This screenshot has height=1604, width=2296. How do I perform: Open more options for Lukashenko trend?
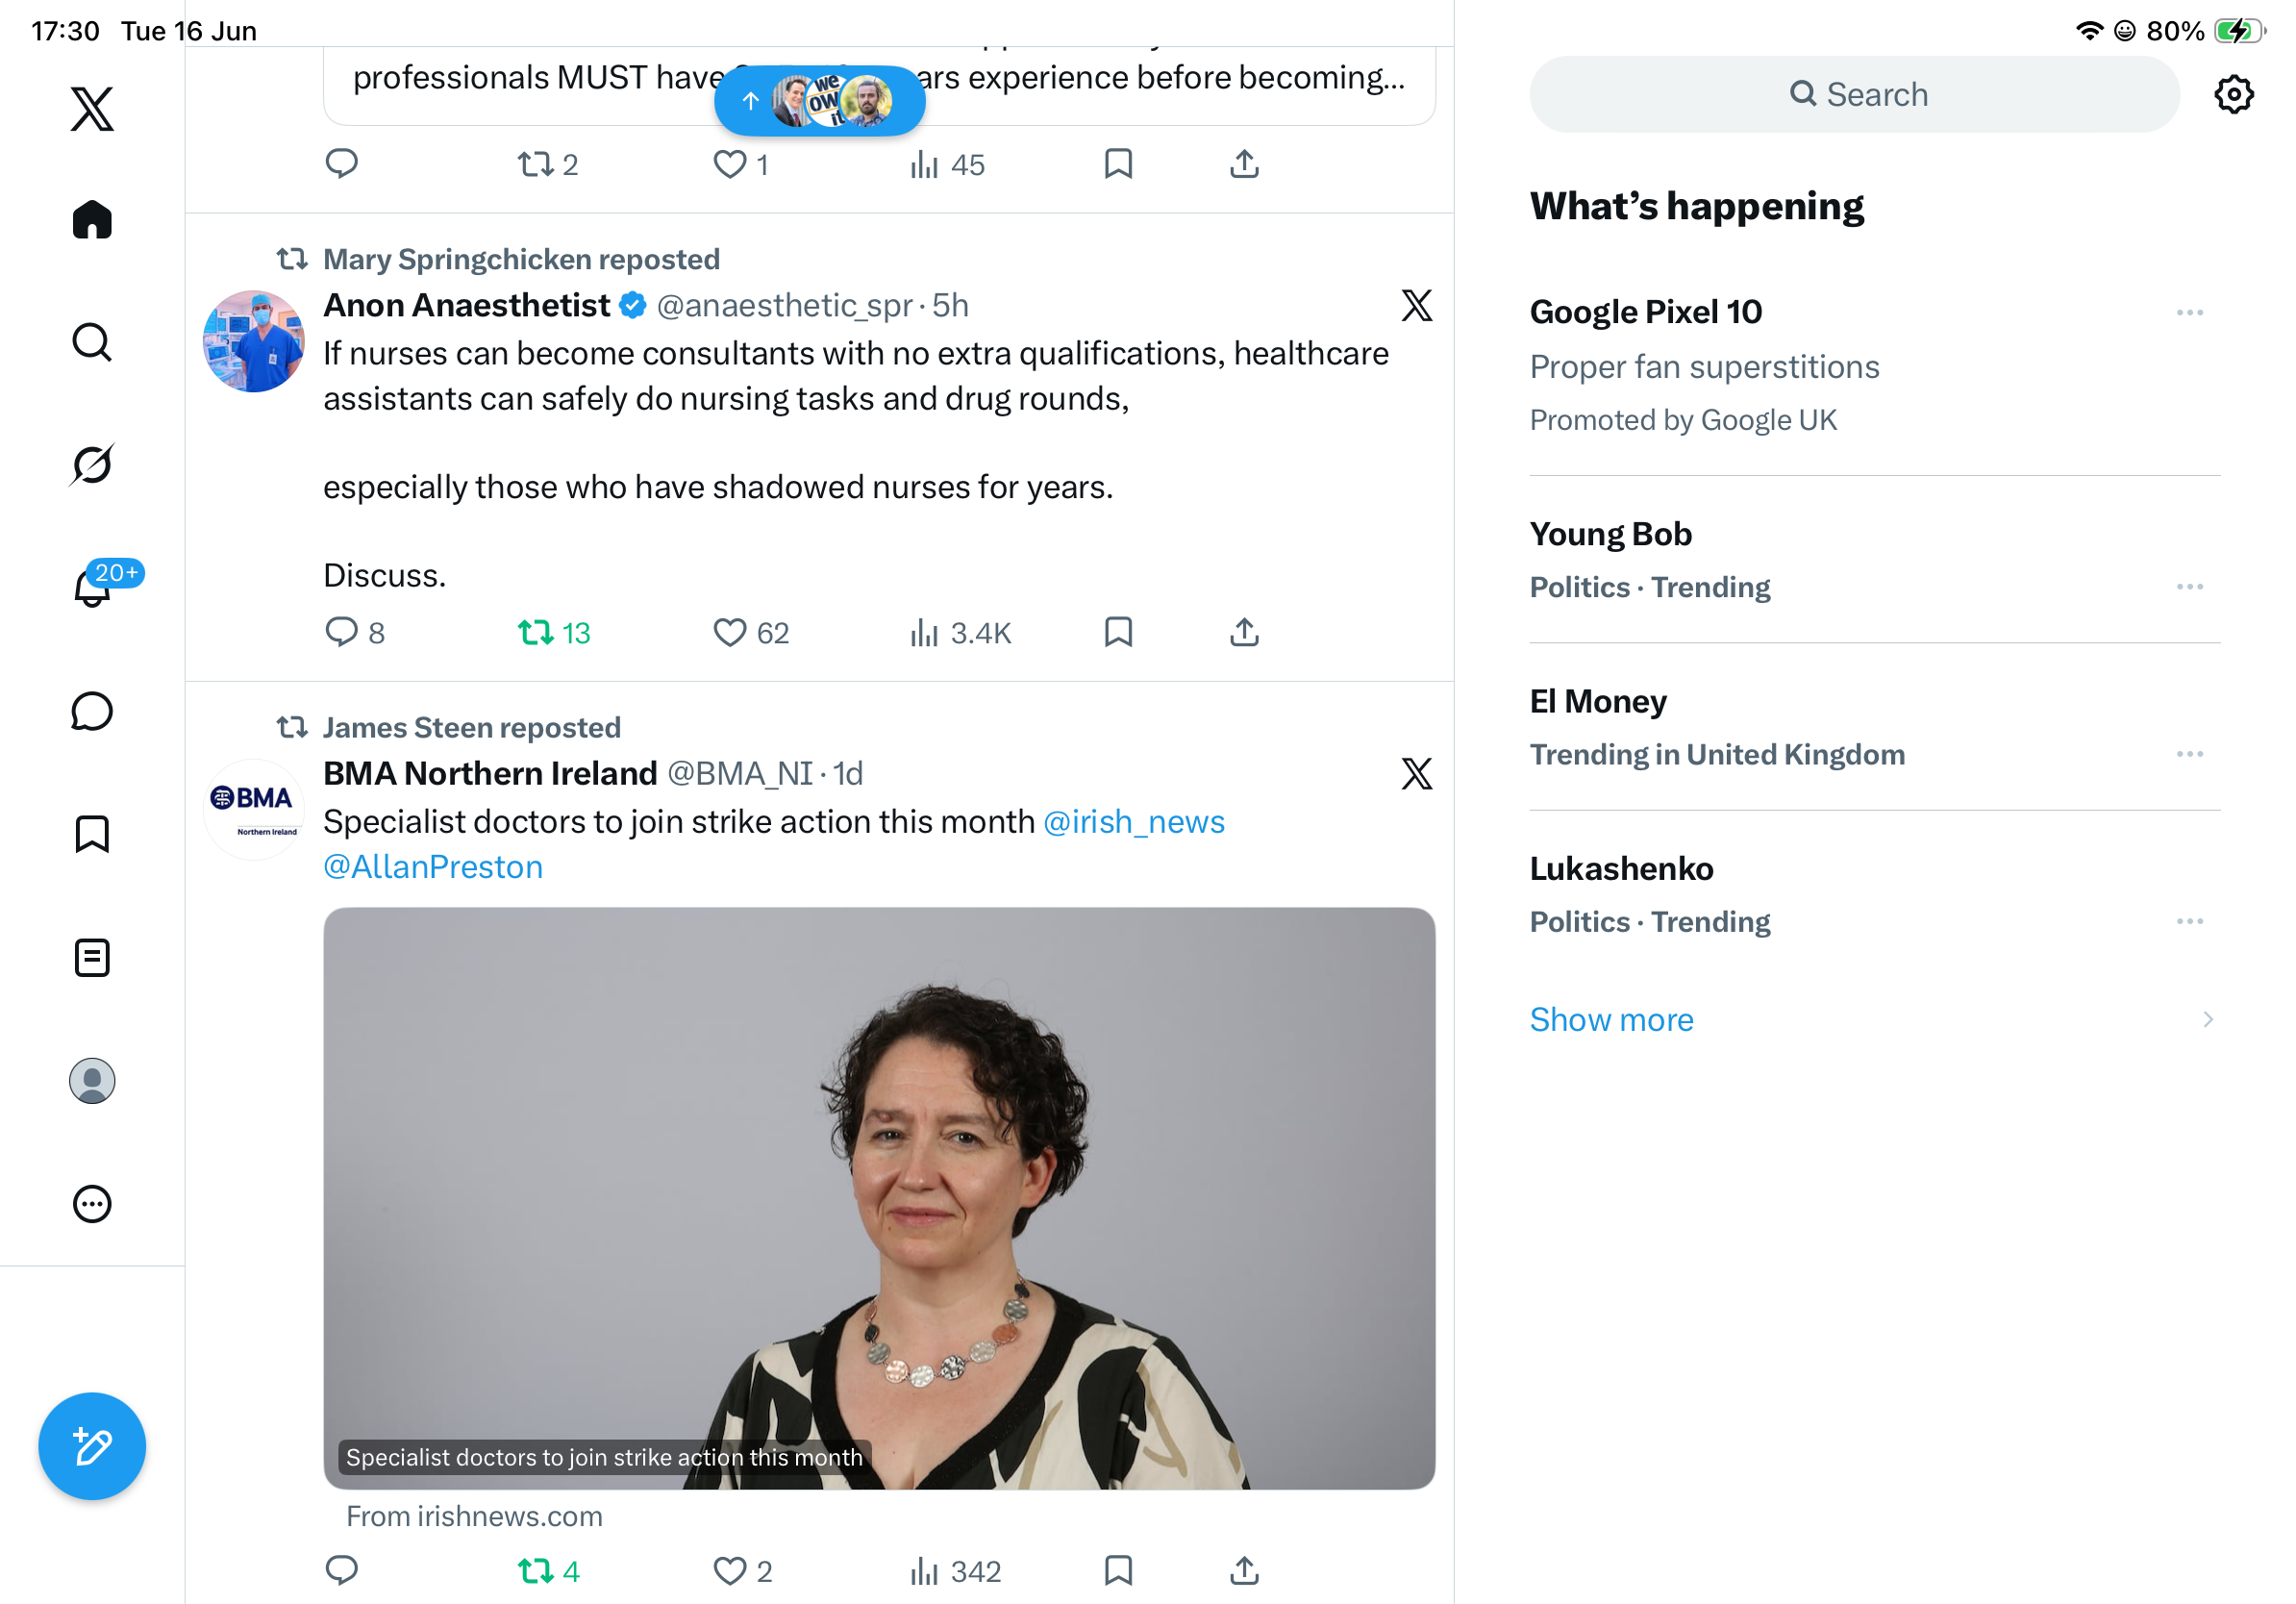pos(2189,921)
